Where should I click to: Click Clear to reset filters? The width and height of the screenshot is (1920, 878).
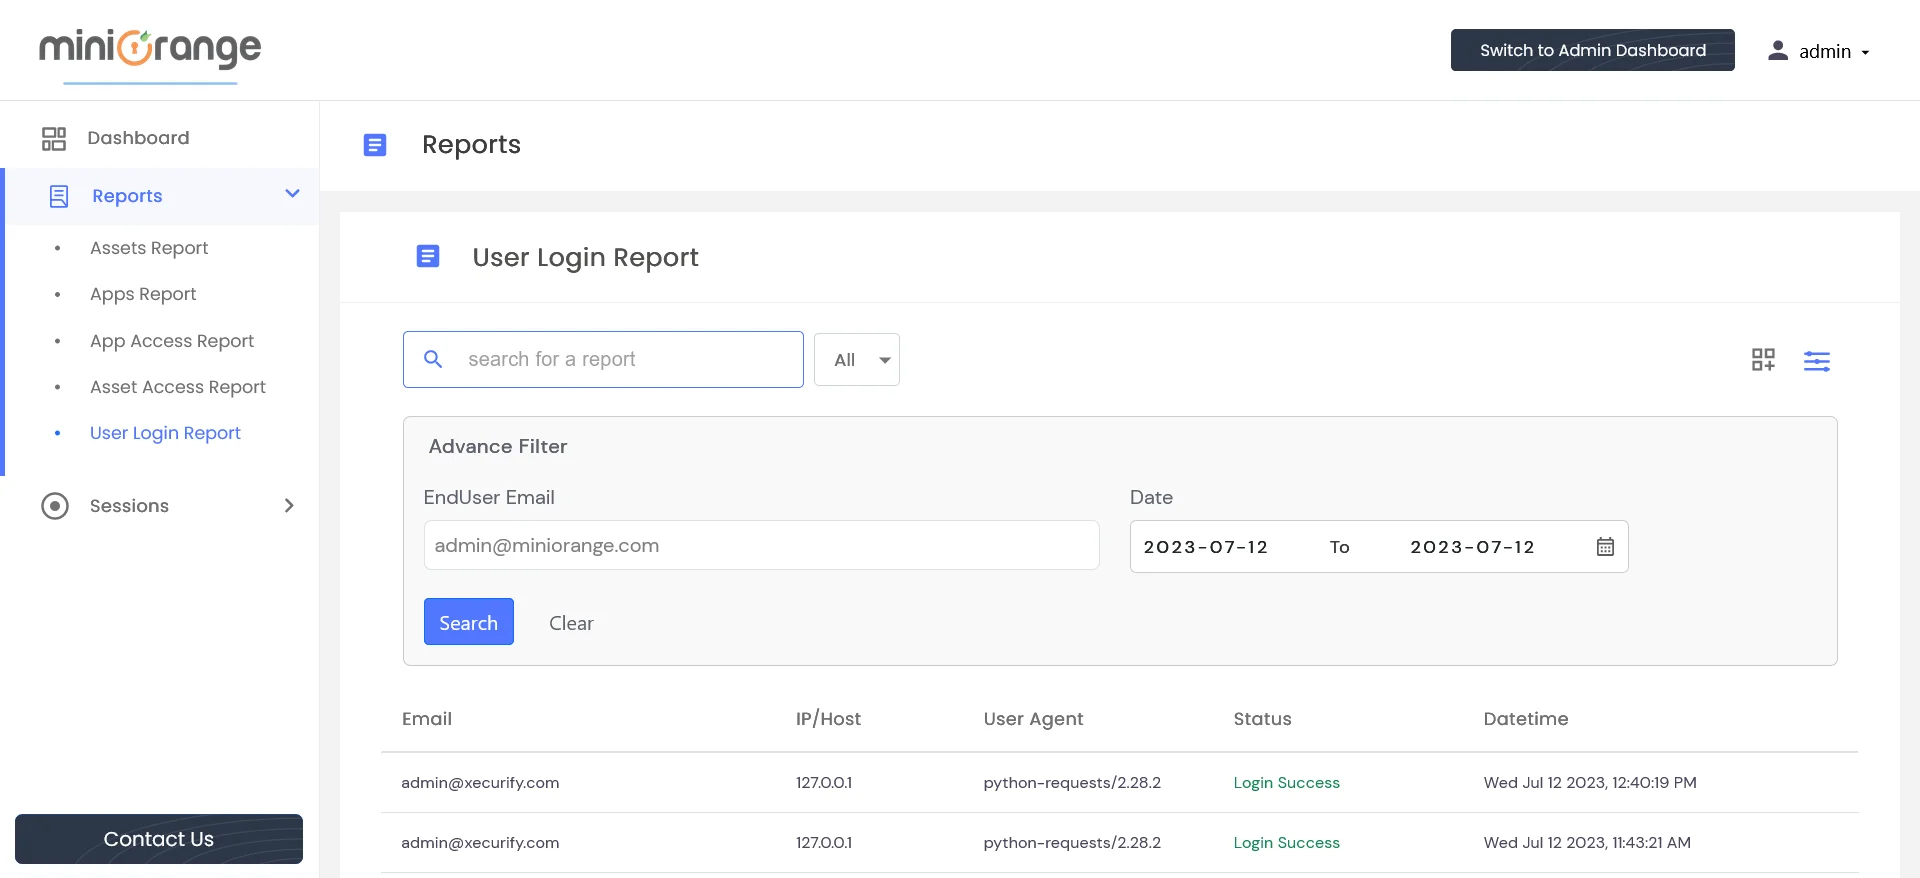[x=571, y=623]
